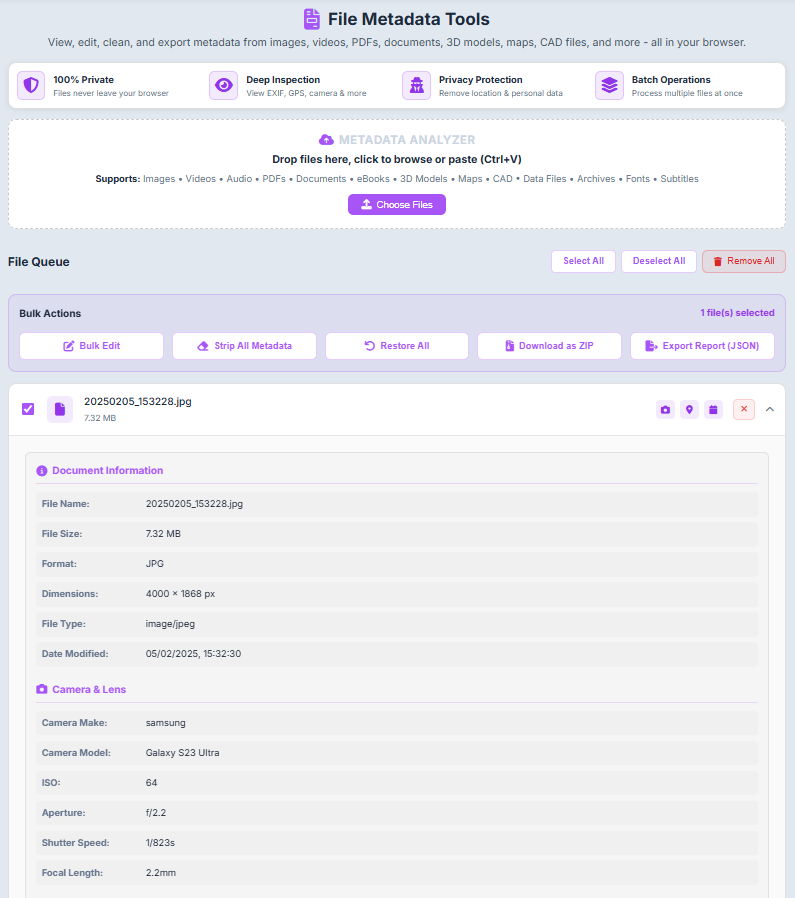Image resolution: width=795 pixels, height=898 pixels.
Task: Click the Deep Inspection eye icon
Action: click(223, 85)
